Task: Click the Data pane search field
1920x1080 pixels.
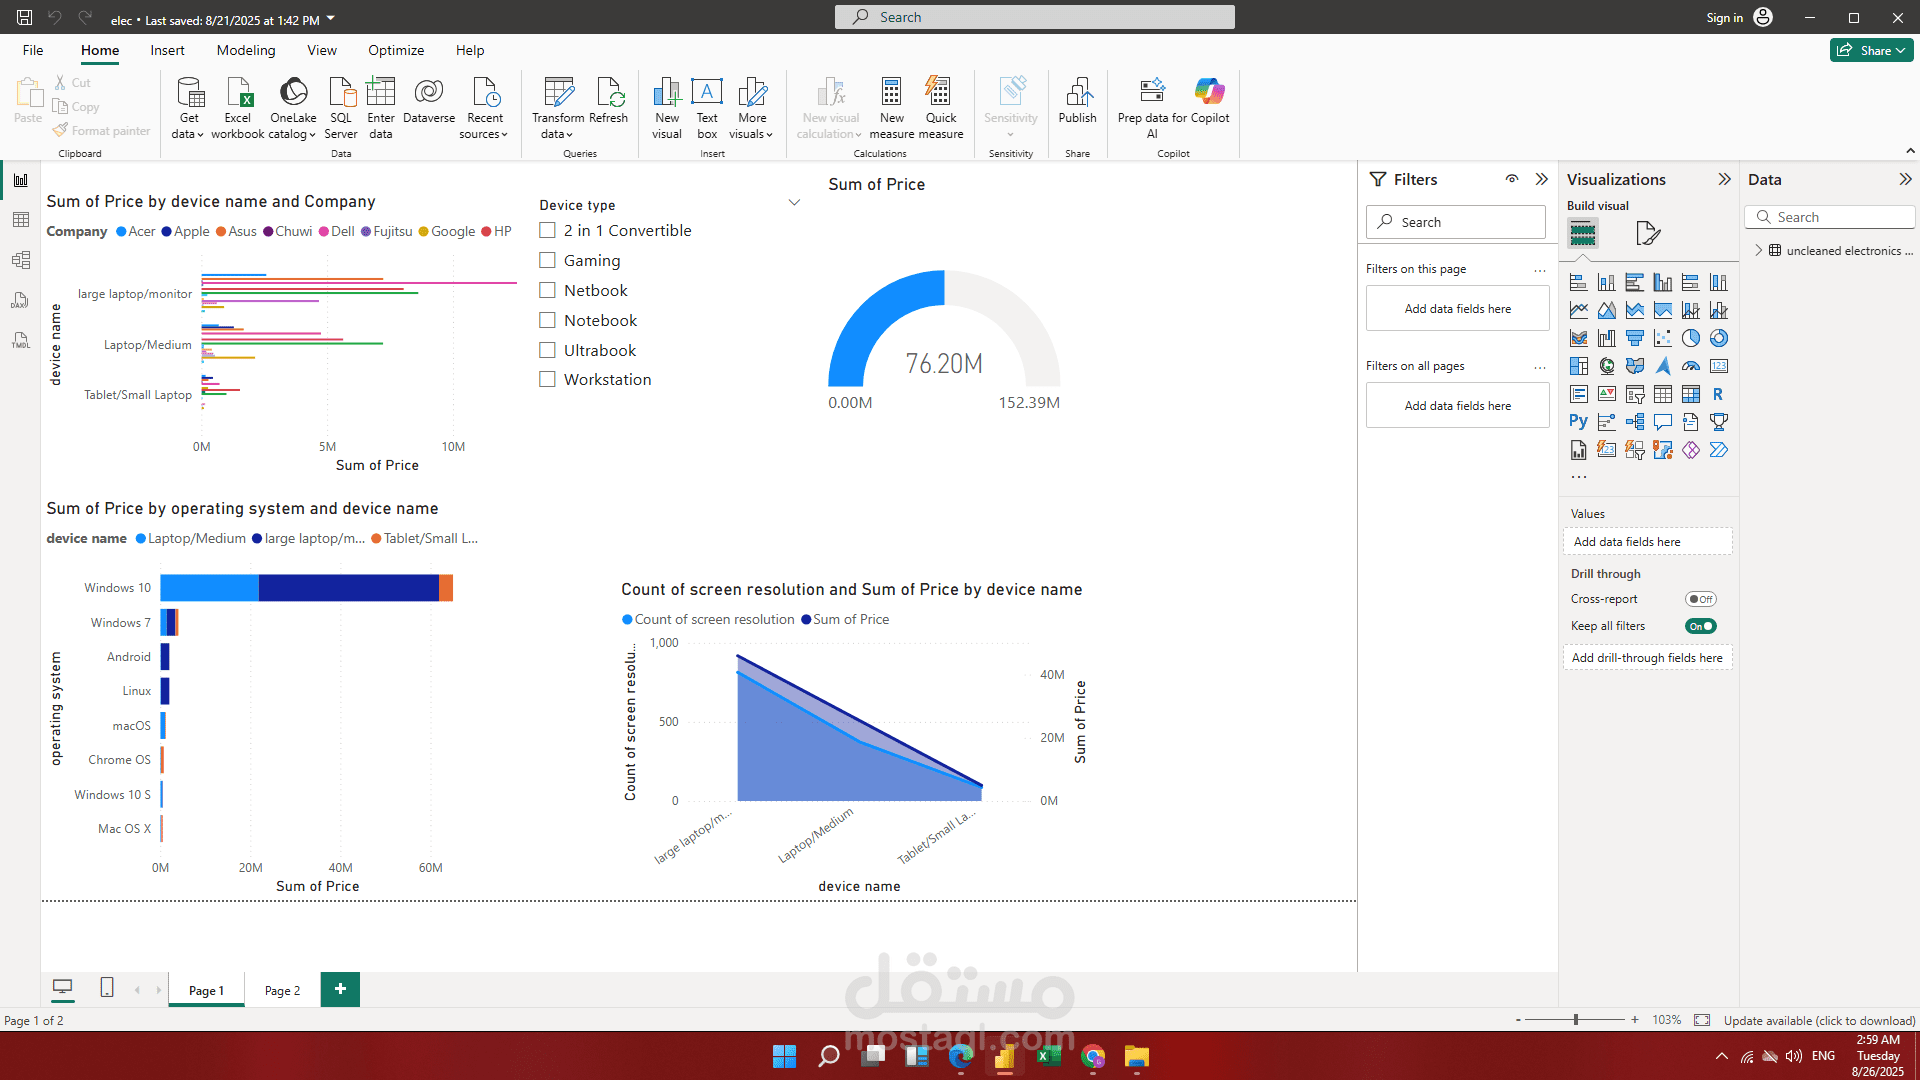Action: (x=1829, y=217)
